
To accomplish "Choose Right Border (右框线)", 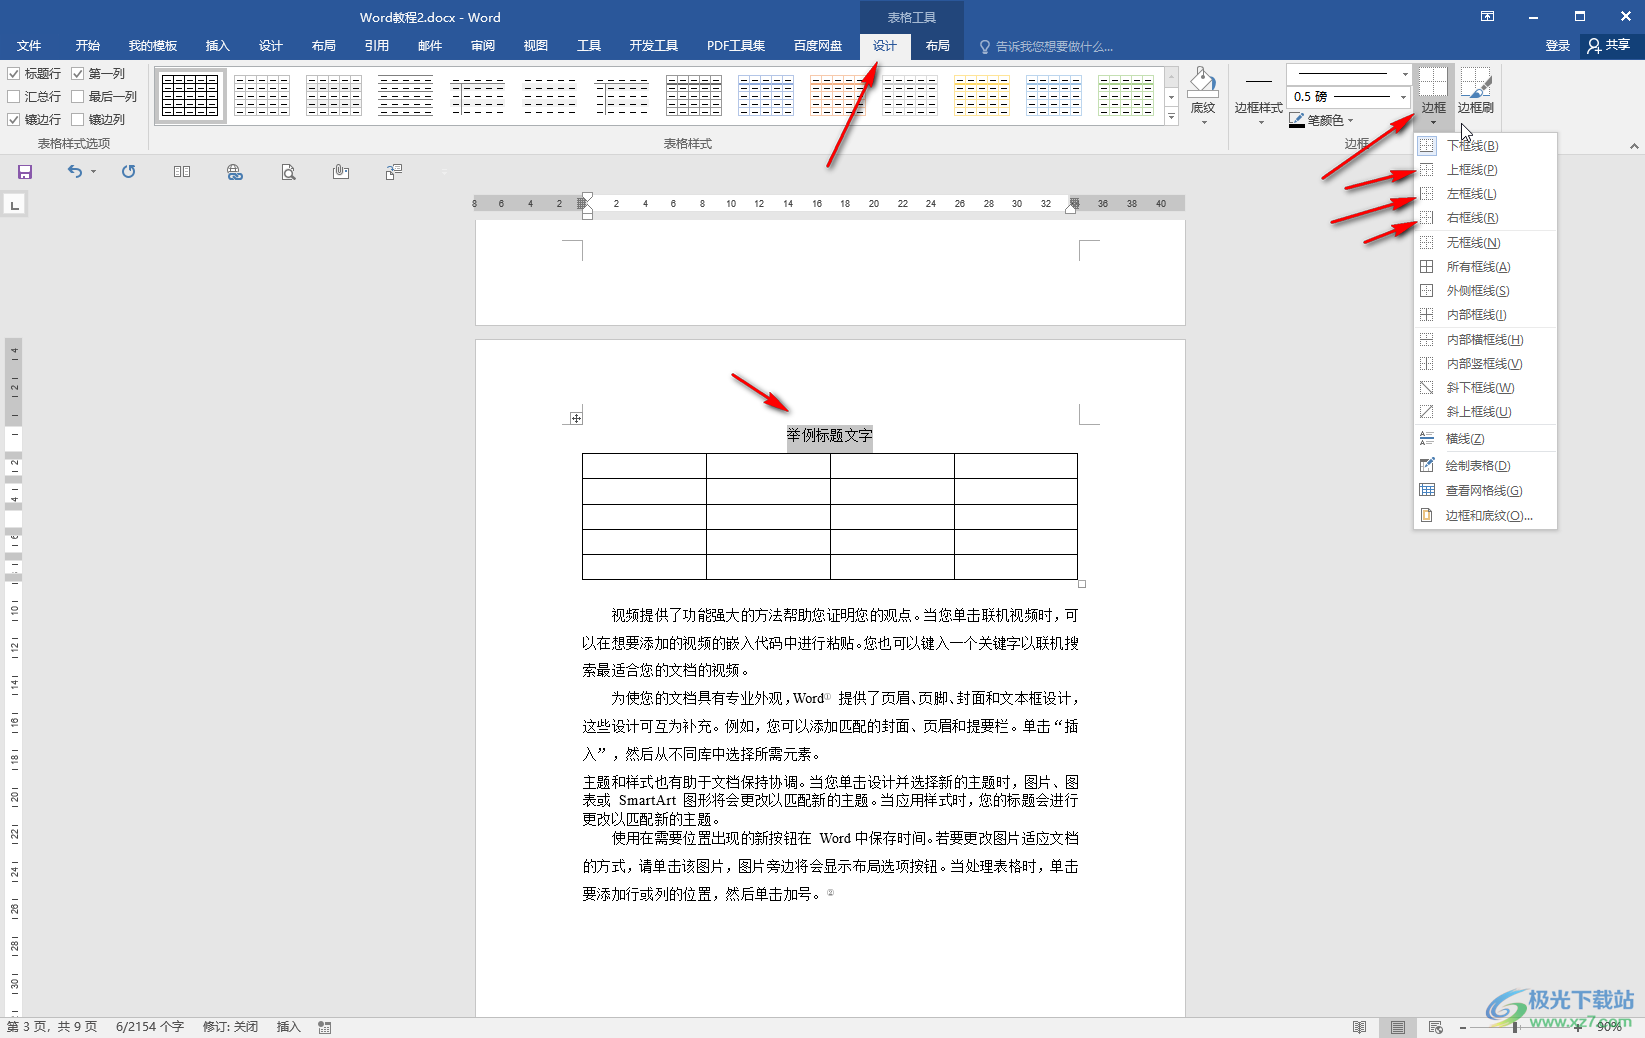I will click(1485, 218).
